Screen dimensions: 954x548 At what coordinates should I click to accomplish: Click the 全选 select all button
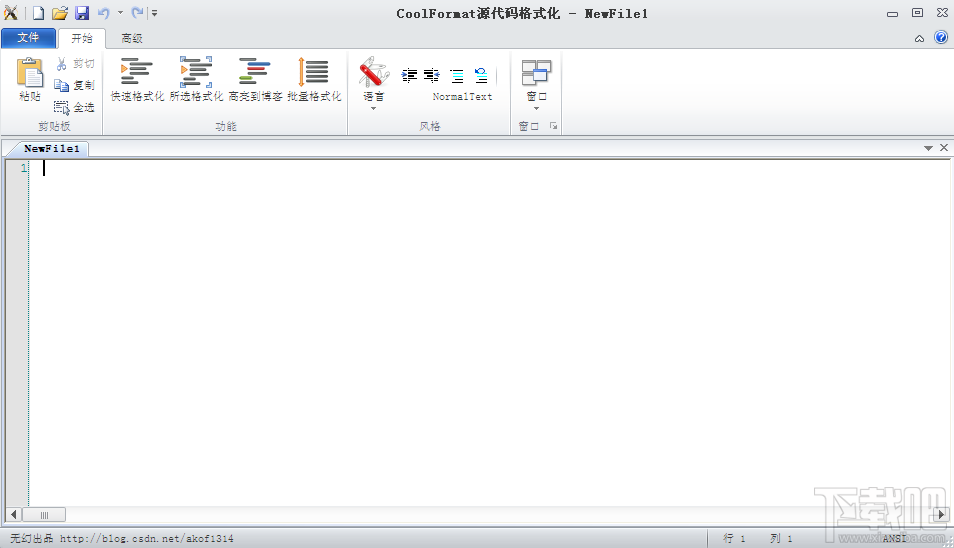tap(75, 107)
